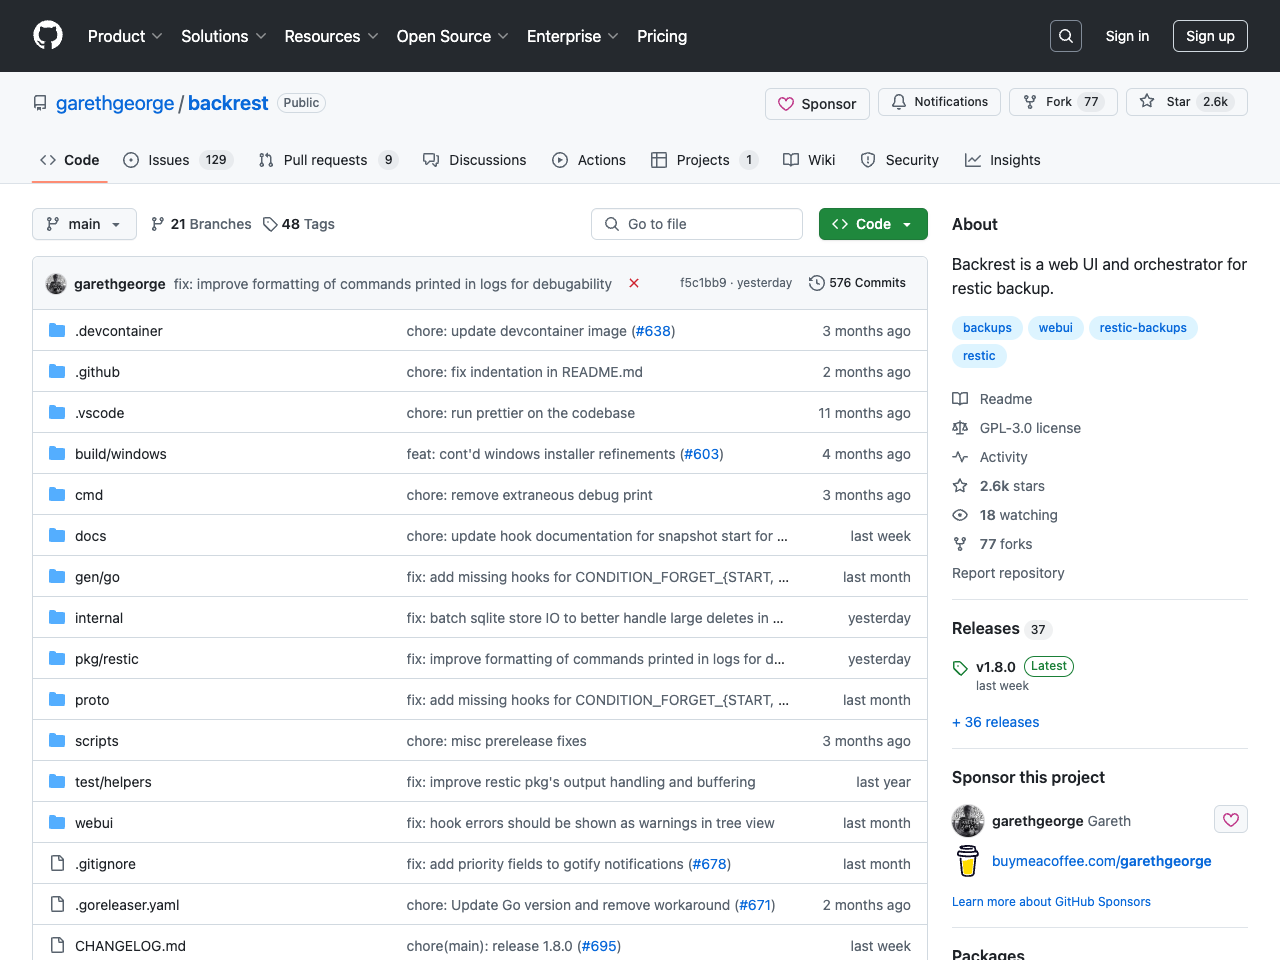The image size is (1280, 960).
Task: Switch to the Pull requests tab
Action: point(328,160)
